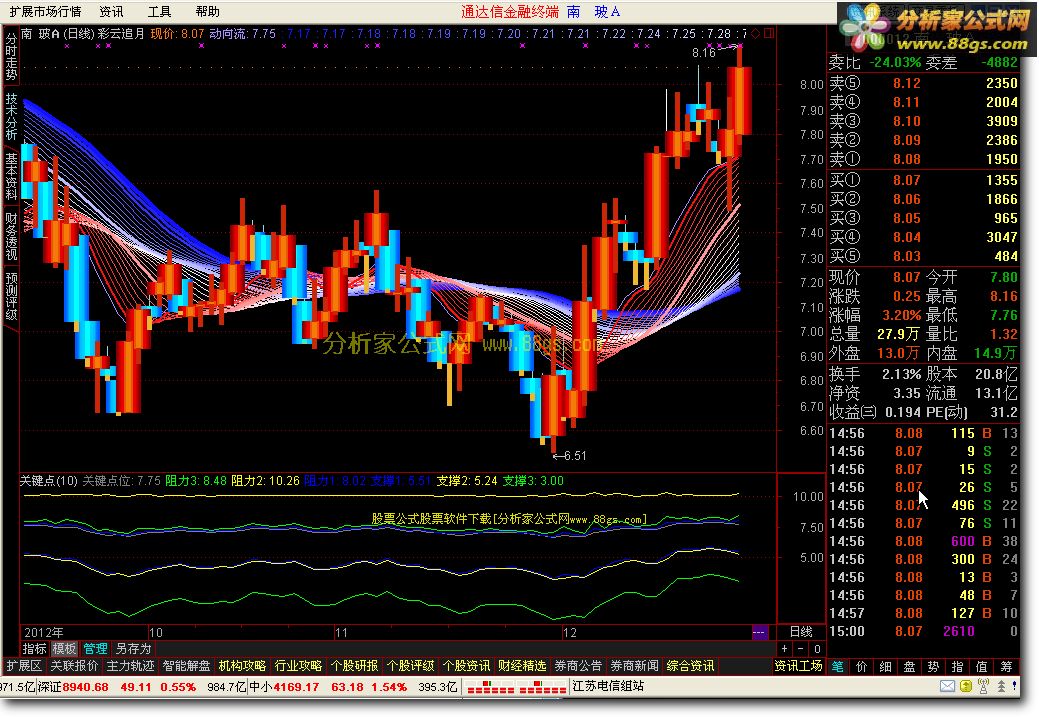Screen dimensions: 1039x717
Task: Select the 笔 tab in the quote panel
Action: coord(838,667)
